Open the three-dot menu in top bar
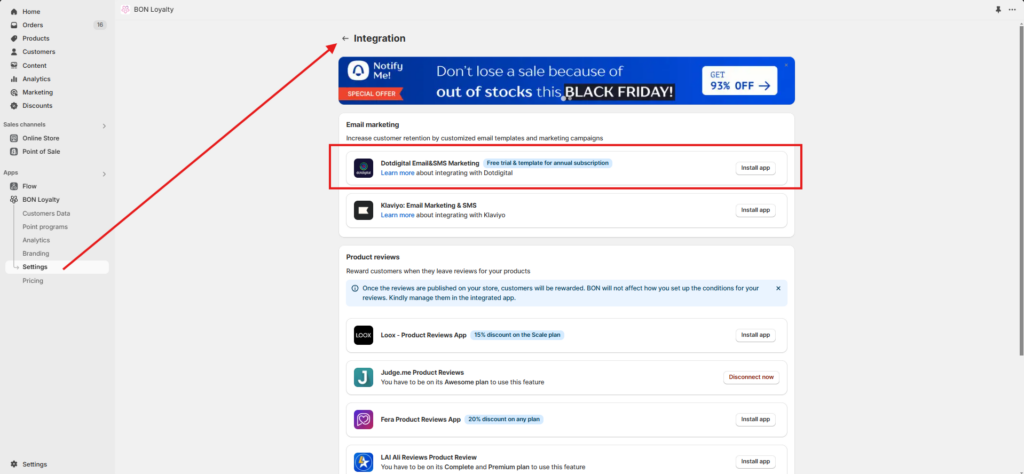Viewport: 1024px width, 474px height. pos(1012,10)
